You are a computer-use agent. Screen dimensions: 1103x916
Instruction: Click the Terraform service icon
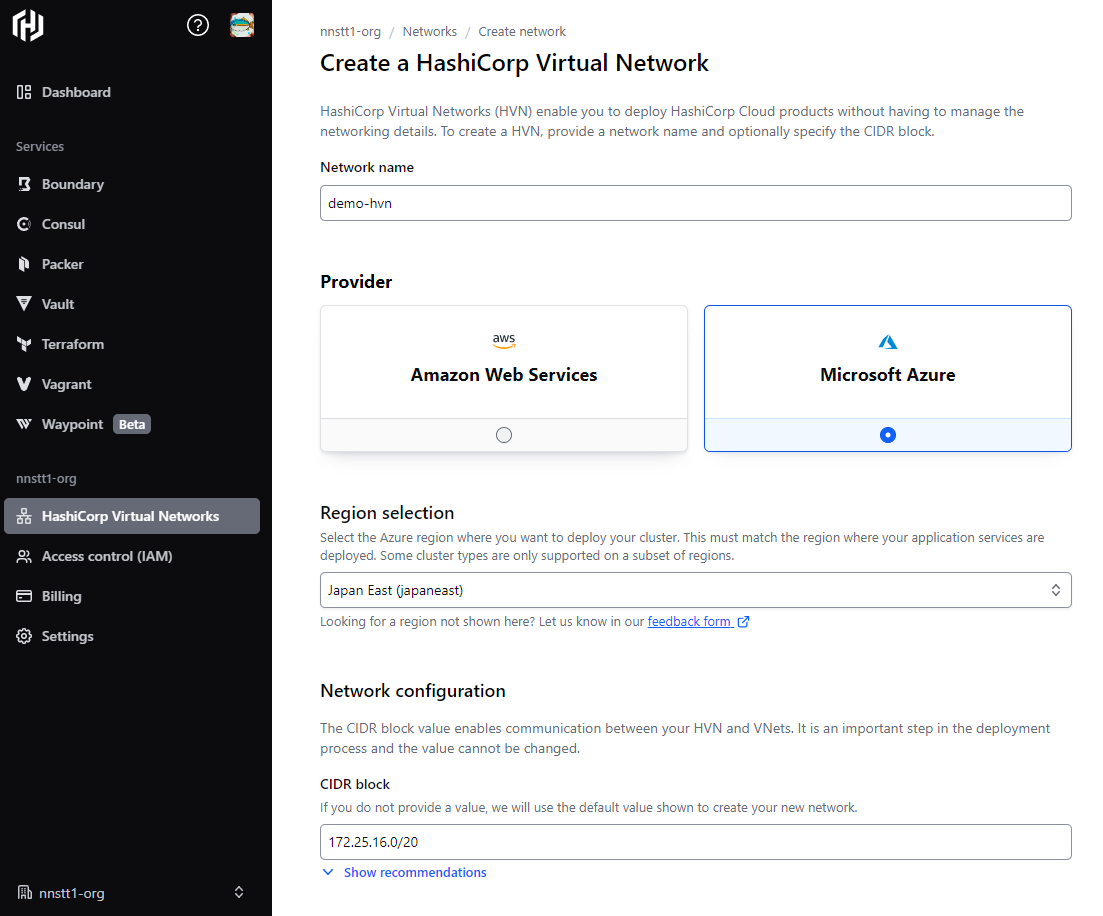(24, 344)
